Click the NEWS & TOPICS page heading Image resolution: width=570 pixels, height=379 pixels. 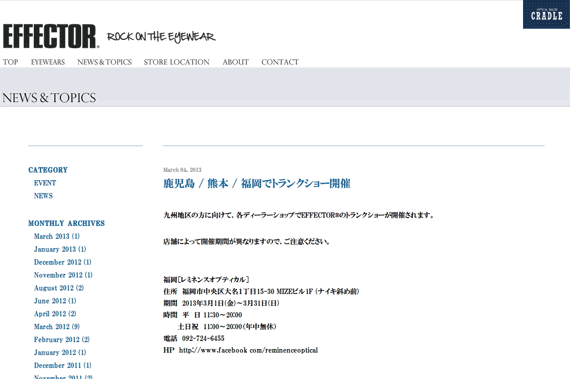(x=49, y=98)
